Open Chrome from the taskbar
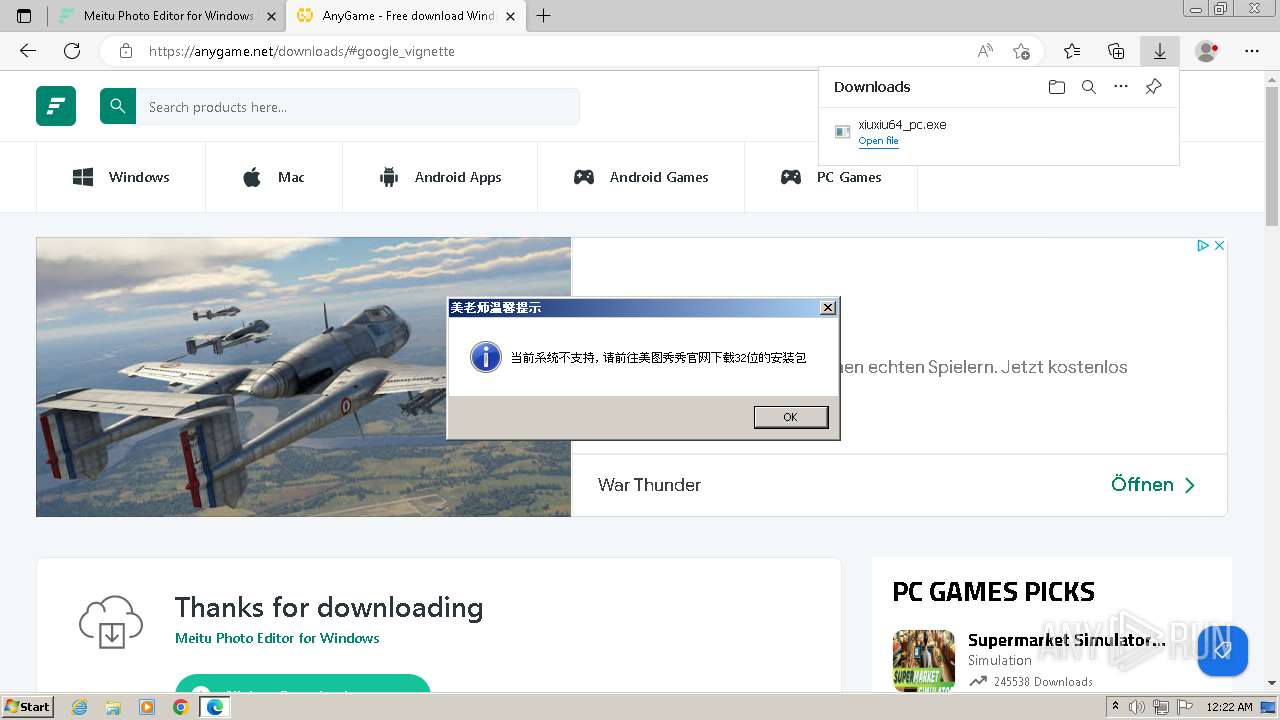The image size is (1280, 720). pos(180,707)
